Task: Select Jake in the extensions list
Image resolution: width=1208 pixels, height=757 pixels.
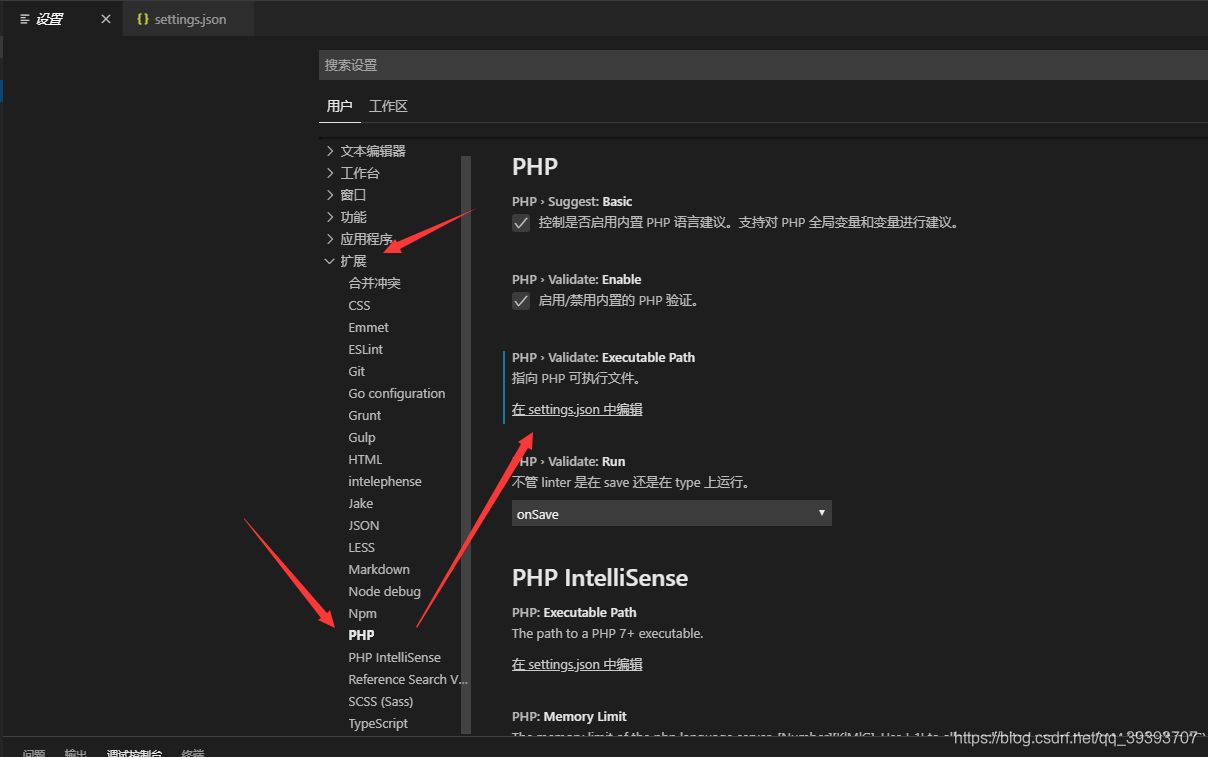Action: pos(360,503)
